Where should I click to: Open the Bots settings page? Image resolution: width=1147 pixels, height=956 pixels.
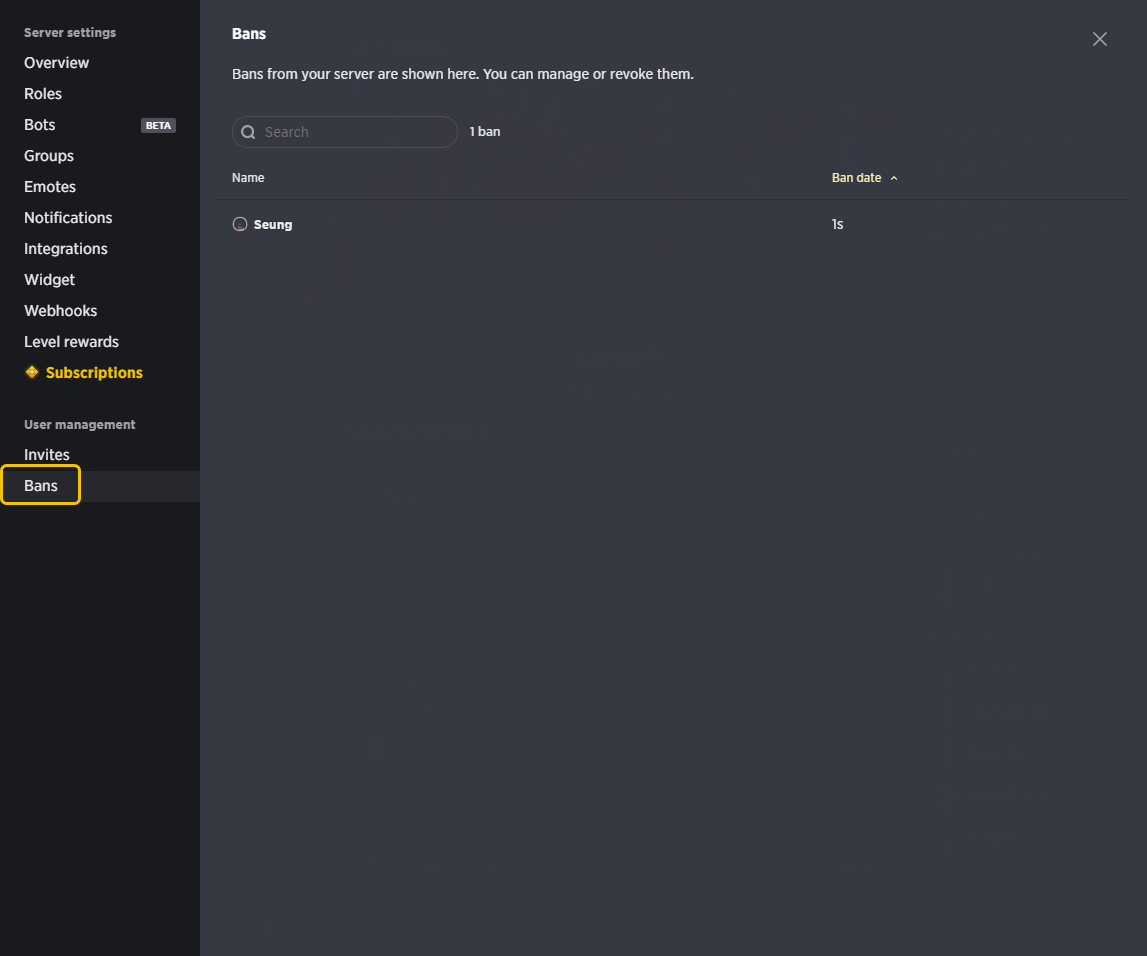coord(40,125)
